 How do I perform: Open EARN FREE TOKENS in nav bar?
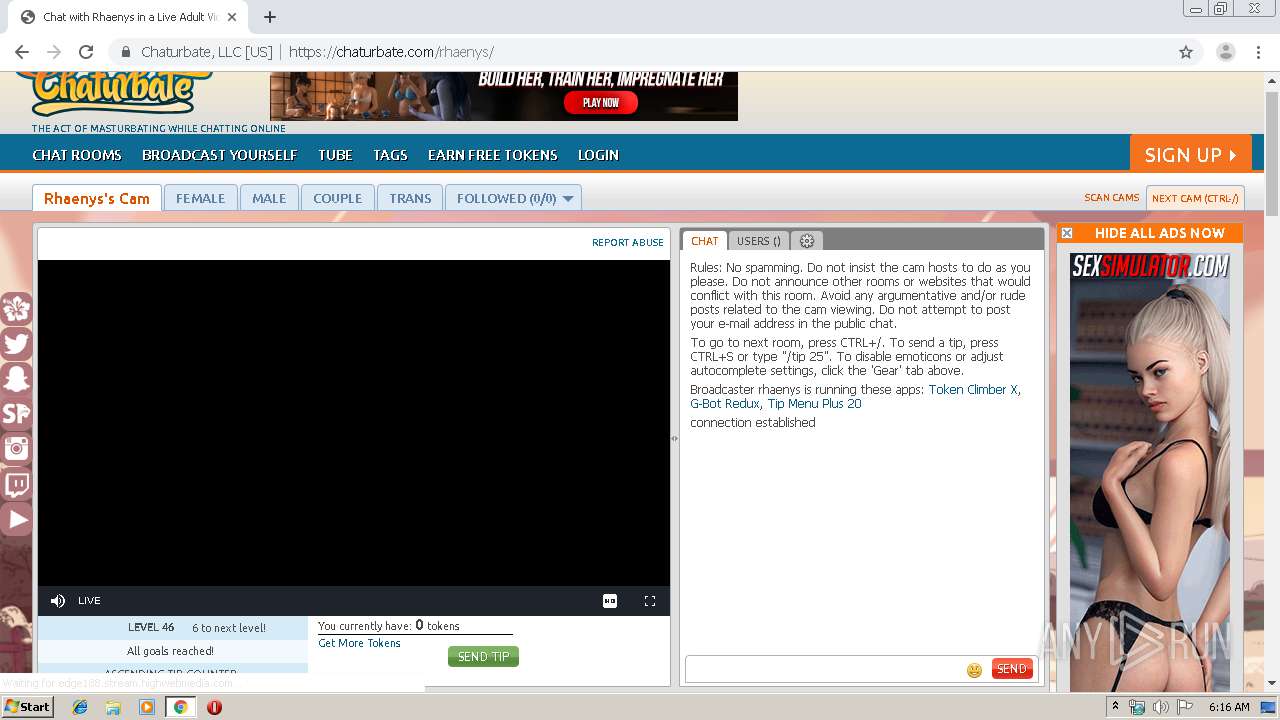click(493, 155)
